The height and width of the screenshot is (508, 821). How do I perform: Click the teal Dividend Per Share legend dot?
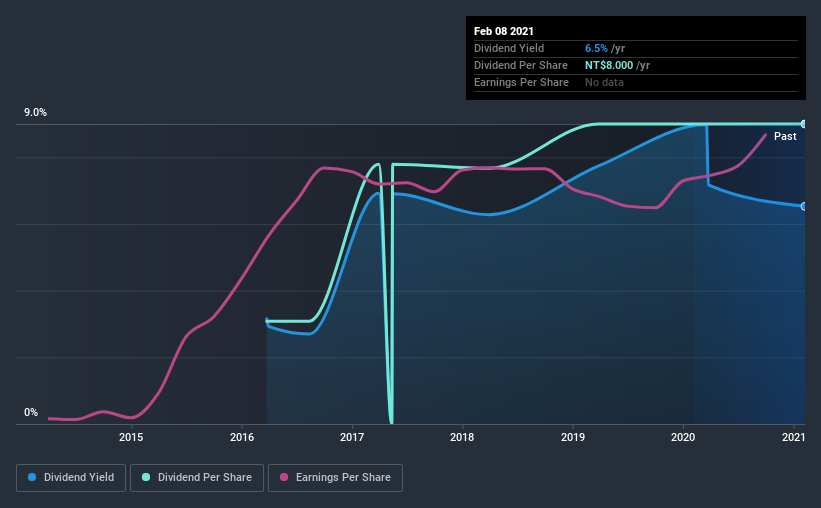(146, 477)
